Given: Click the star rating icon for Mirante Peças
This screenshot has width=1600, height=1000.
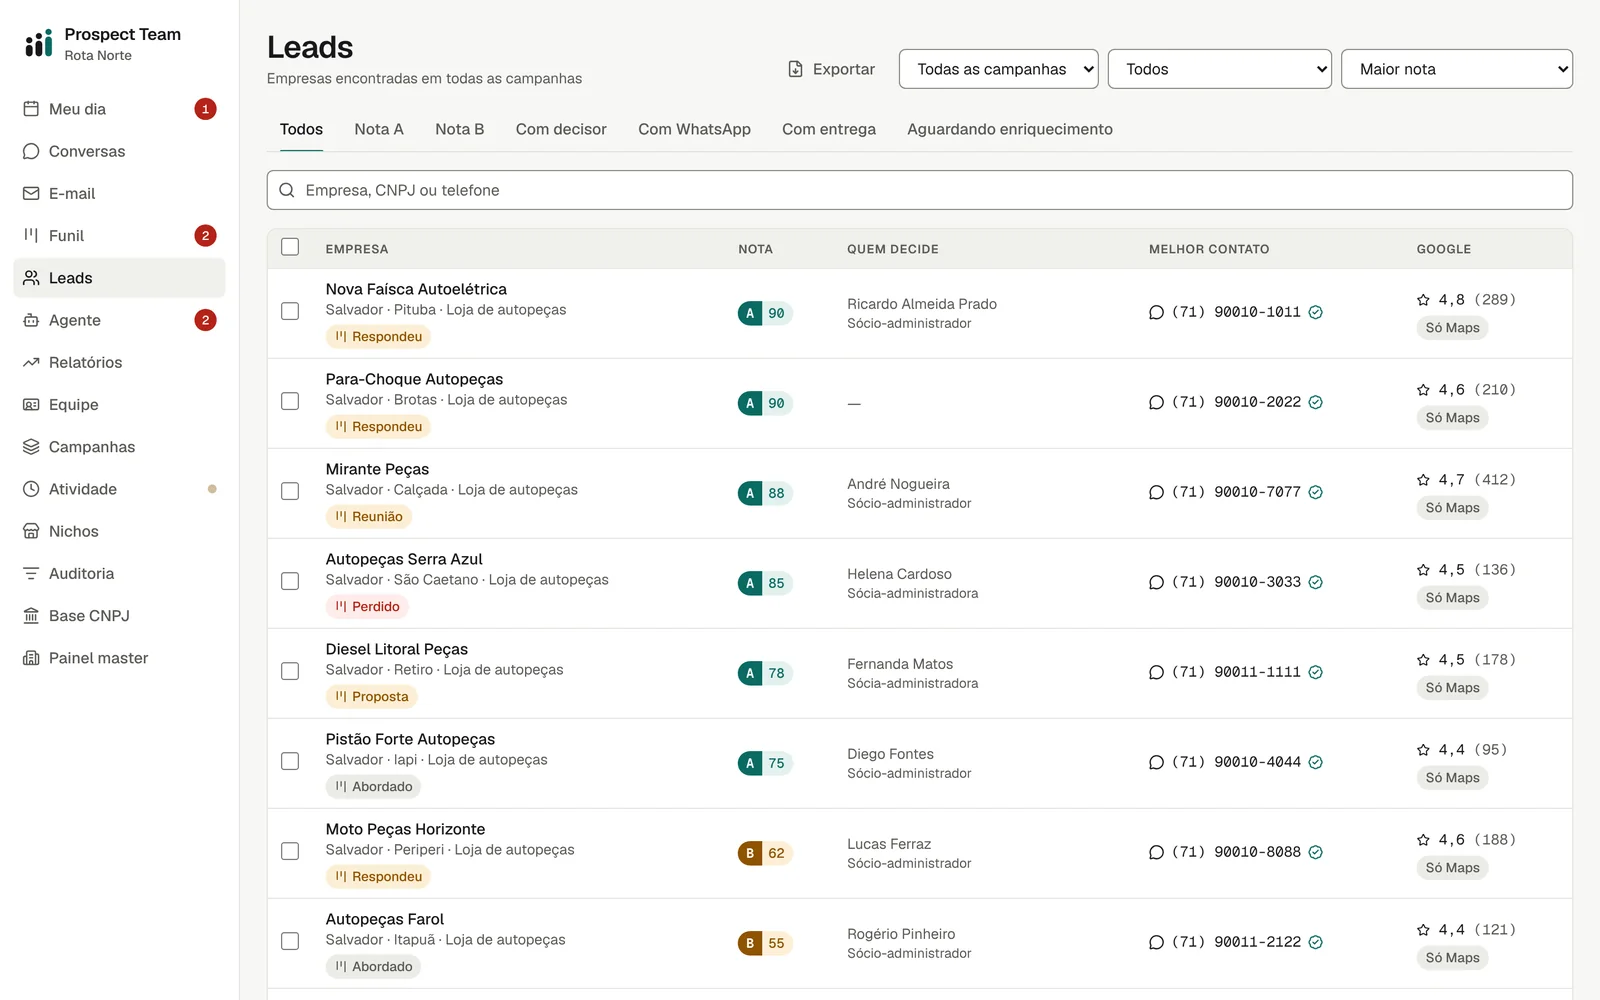Looking at the screenshot, I should [1423, 480].
